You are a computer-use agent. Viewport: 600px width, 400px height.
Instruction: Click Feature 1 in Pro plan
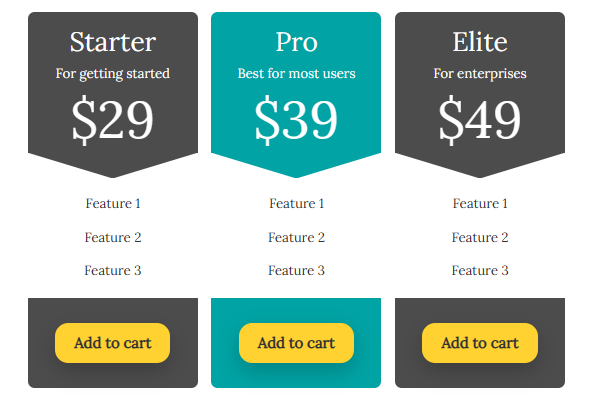point(296,204)
